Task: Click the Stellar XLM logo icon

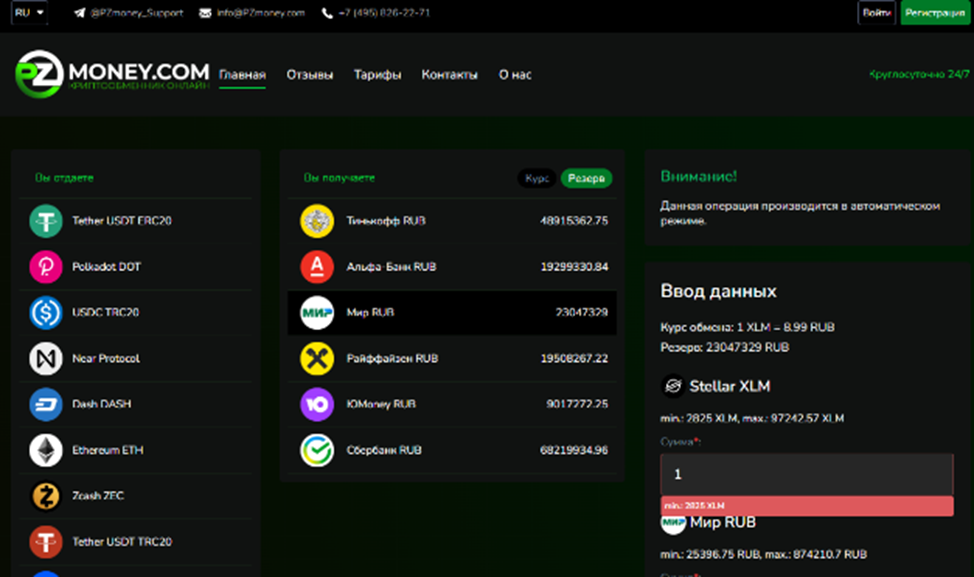Action: pos(673,386)
